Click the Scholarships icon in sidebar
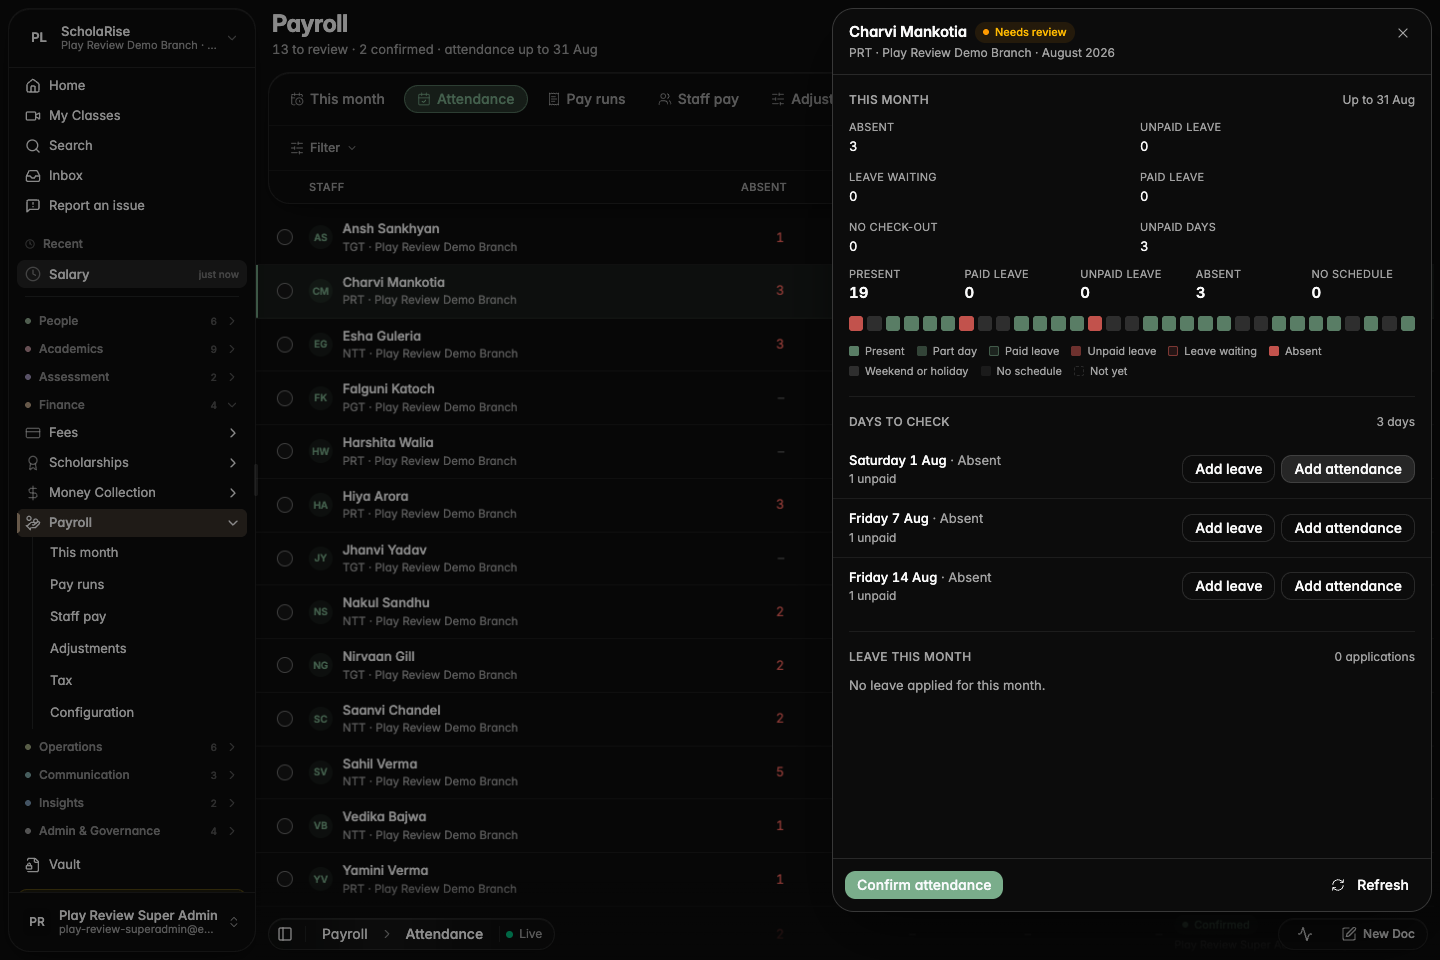The height and width of the screenshot is (960, 1440). 33,463
